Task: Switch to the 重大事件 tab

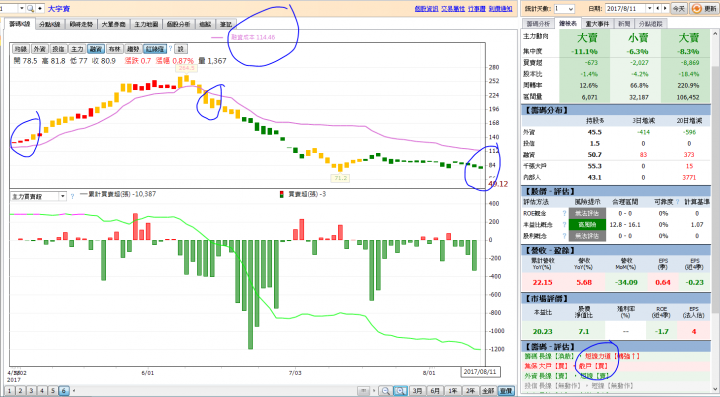Action: [x=597, y=24]
